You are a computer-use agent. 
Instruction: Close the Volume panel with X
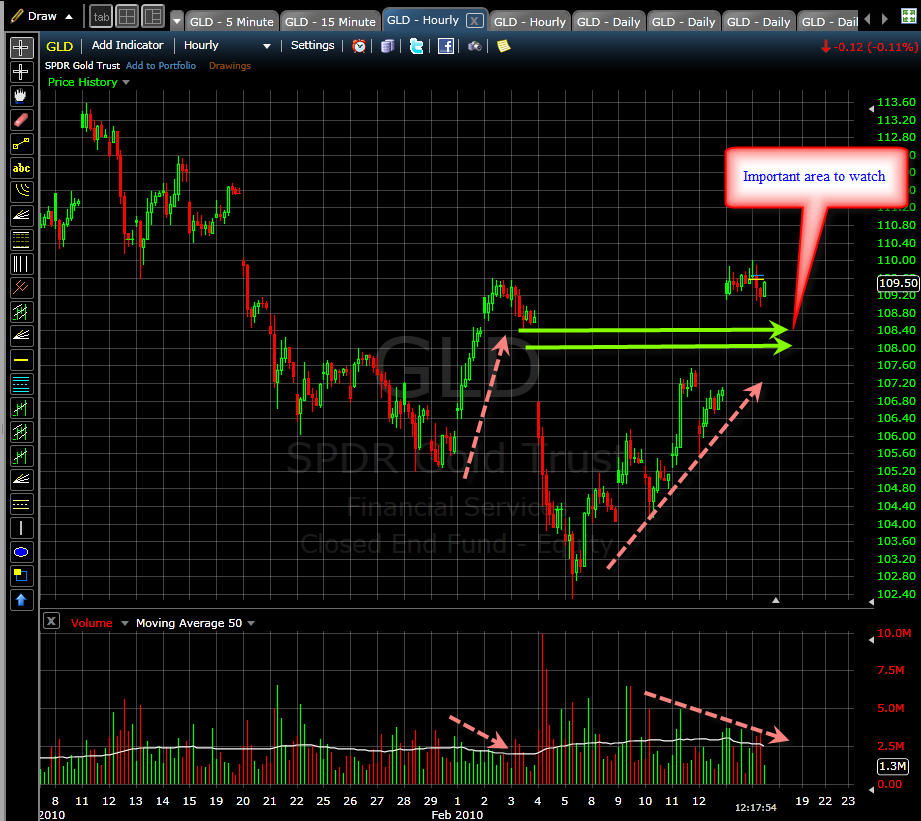pyautogui.click(x=52, y=621)
